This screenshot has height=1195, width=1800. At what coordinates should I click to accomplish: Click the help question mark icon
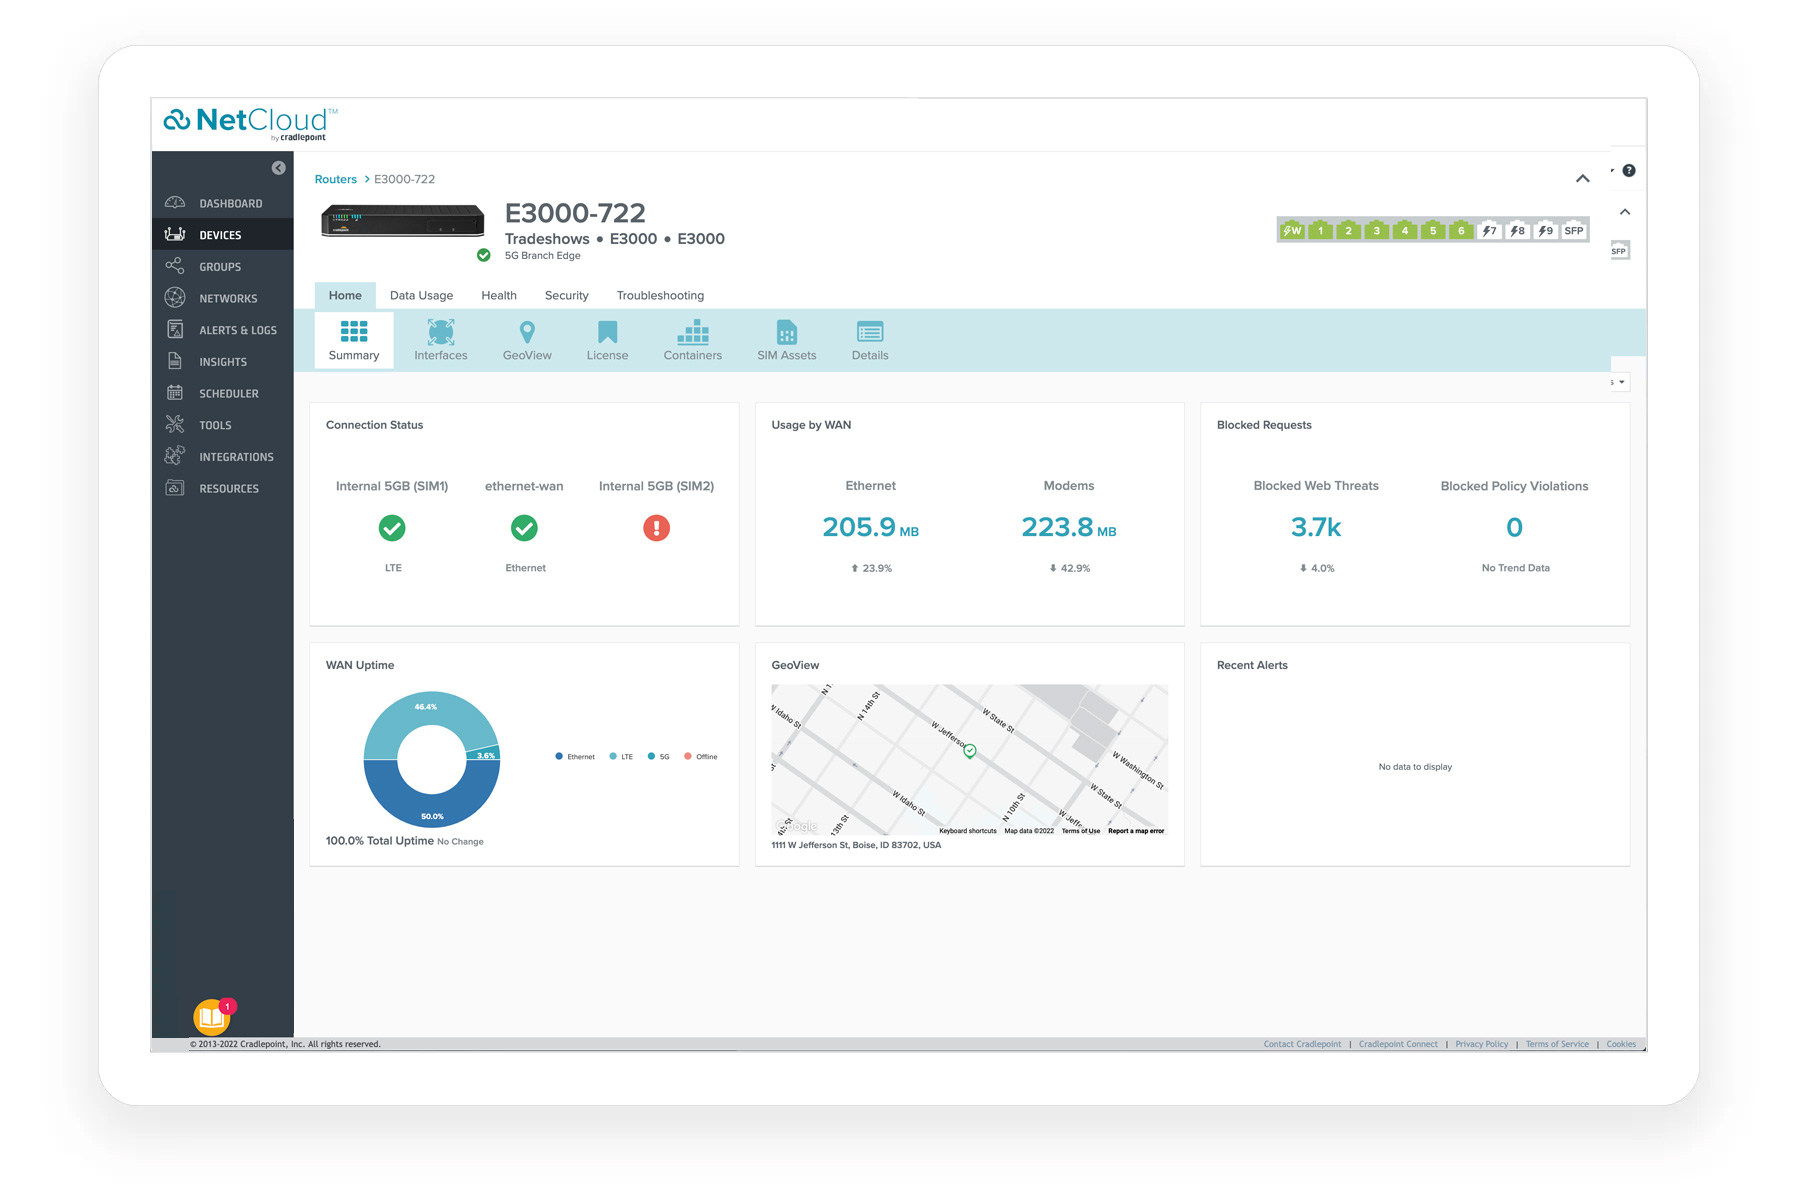(1629, 171)
